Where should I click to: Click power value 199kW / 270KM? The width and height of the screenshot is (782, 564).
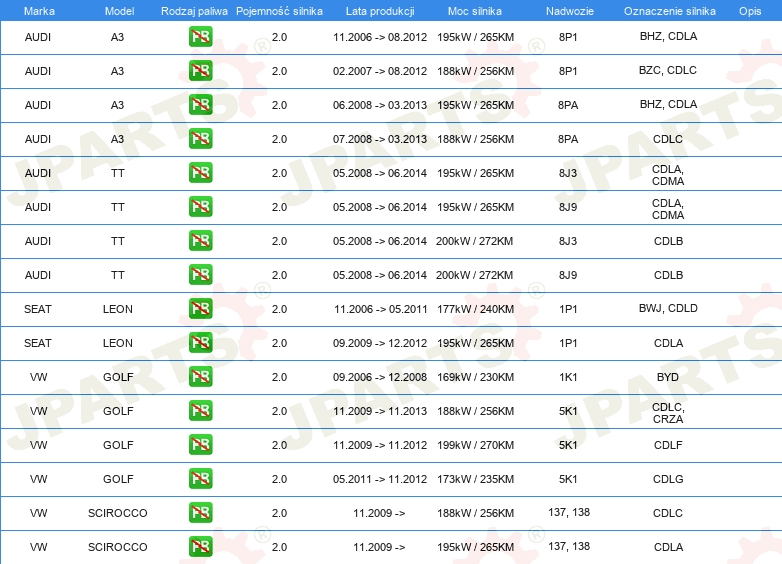coord(475,445)
